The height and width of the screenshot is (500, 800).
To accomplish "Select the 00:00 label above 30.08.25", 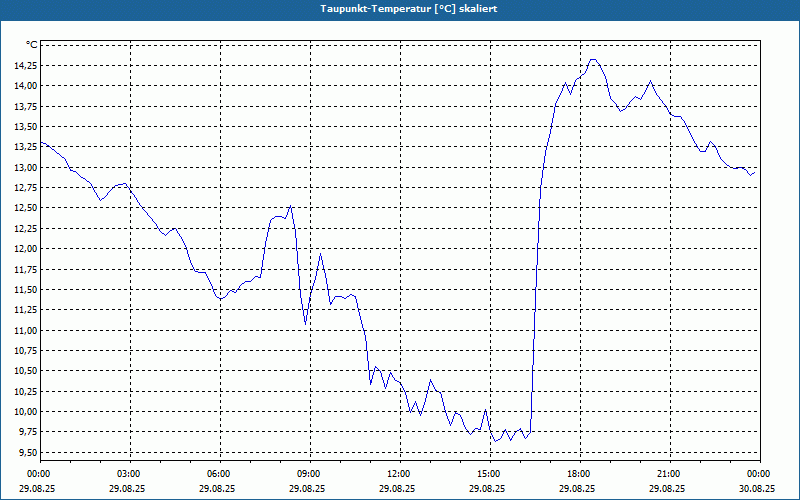I will pyautogui.click(x=760, y=474).
